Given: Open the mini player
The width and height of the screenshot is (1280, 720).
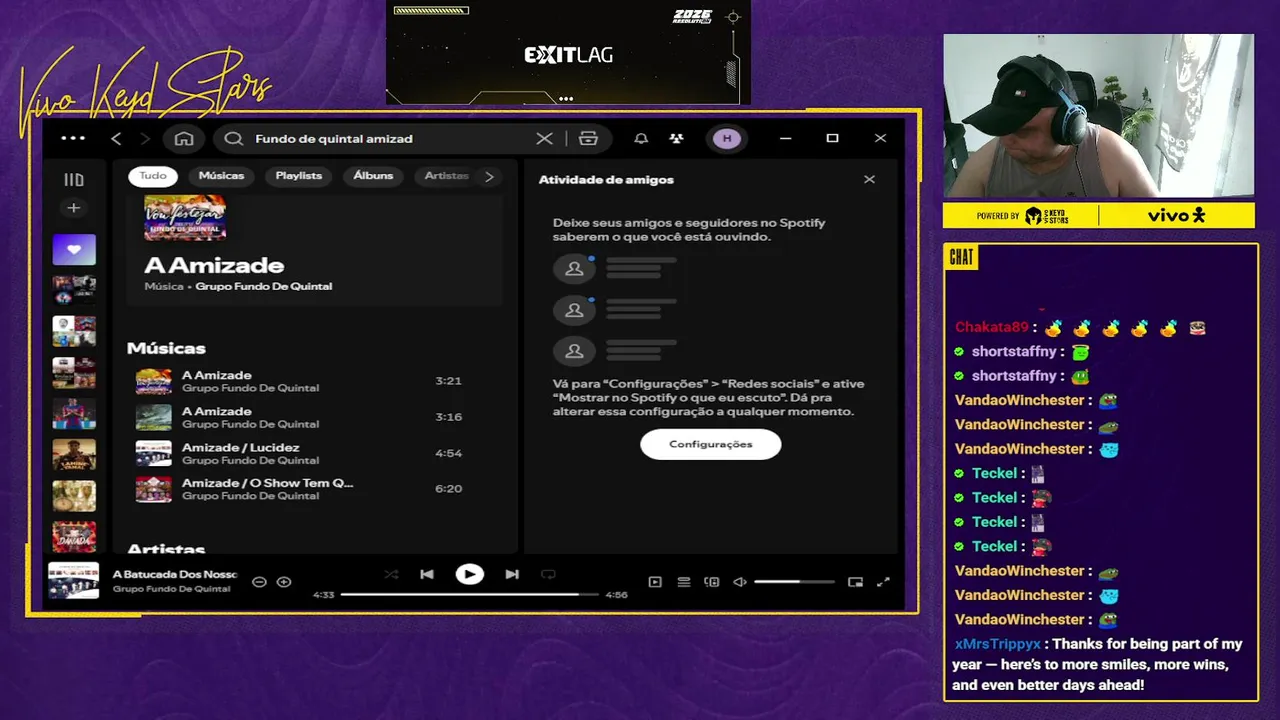Looking at the screenshot, I should pos(855,582).
